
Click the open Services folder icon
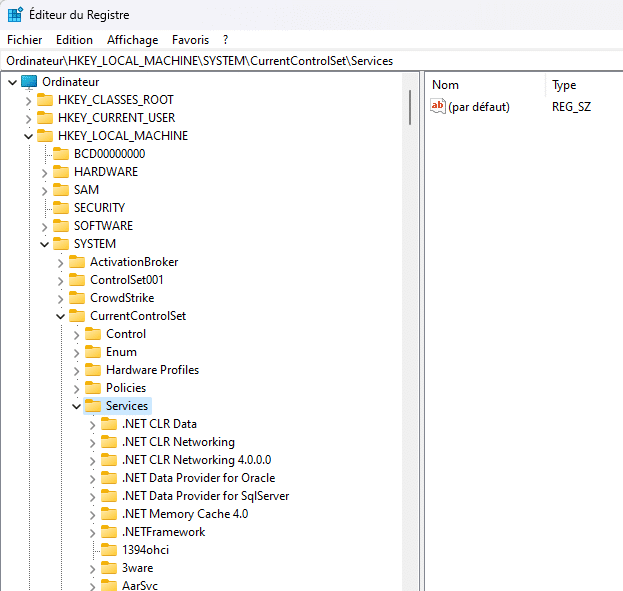coord(93,406)
